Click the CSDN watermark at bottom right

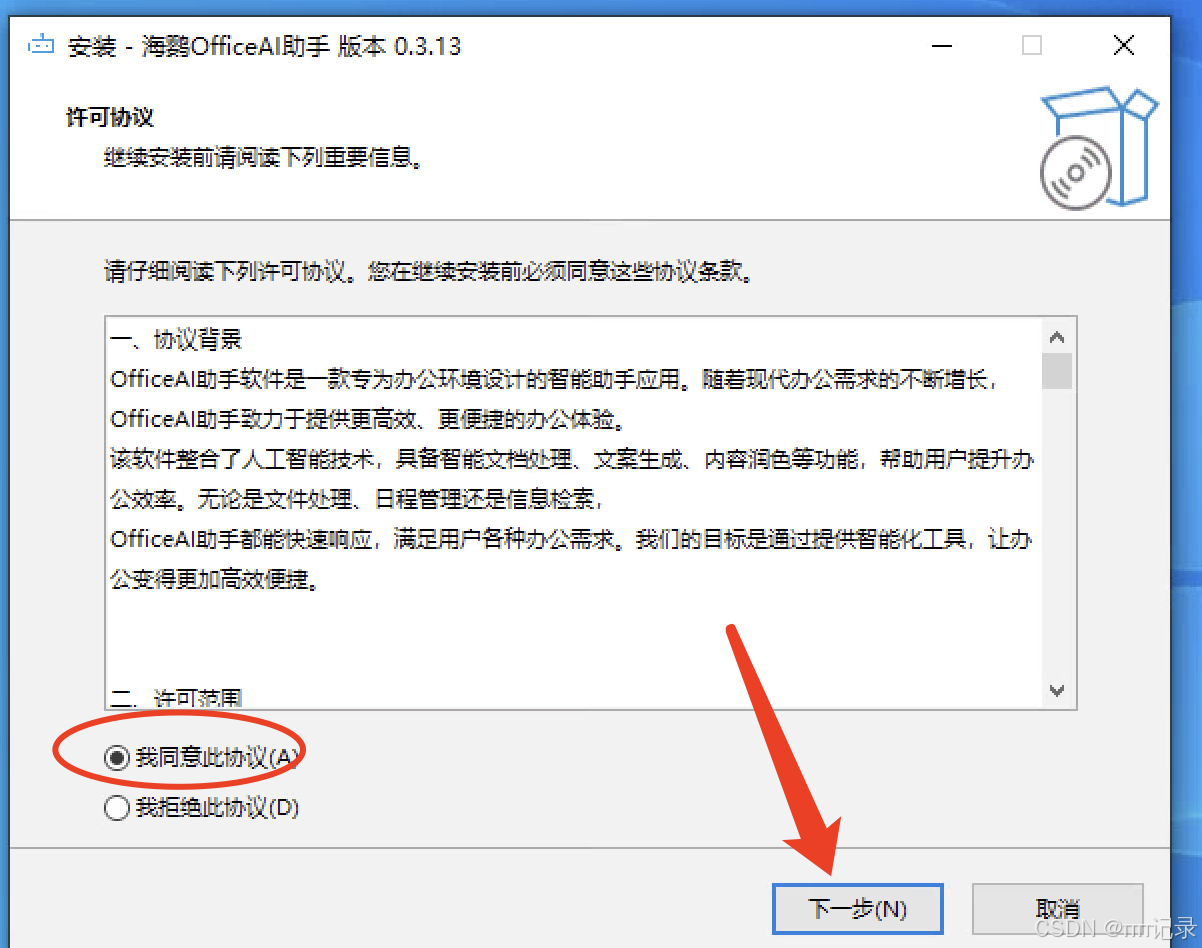(x=1116, y=928)
